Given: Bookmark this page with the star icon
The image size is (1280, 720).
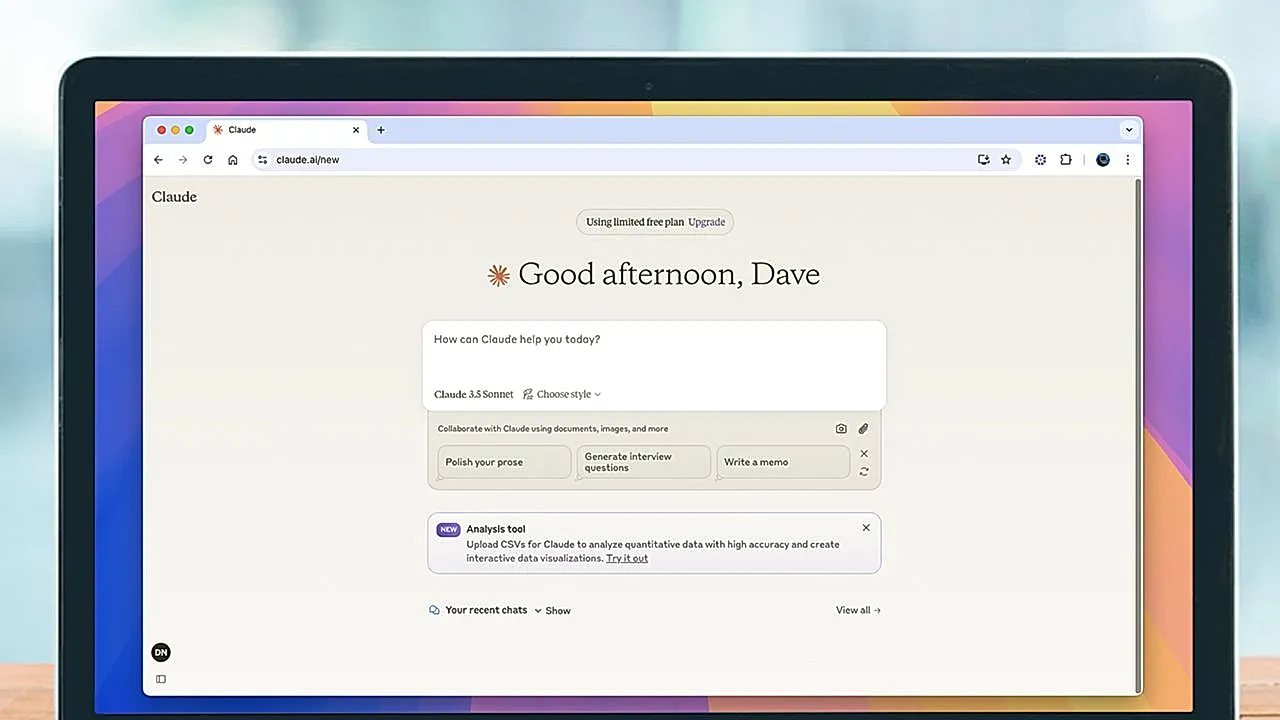Looking at the screenshot, I should coord(1006,159).
